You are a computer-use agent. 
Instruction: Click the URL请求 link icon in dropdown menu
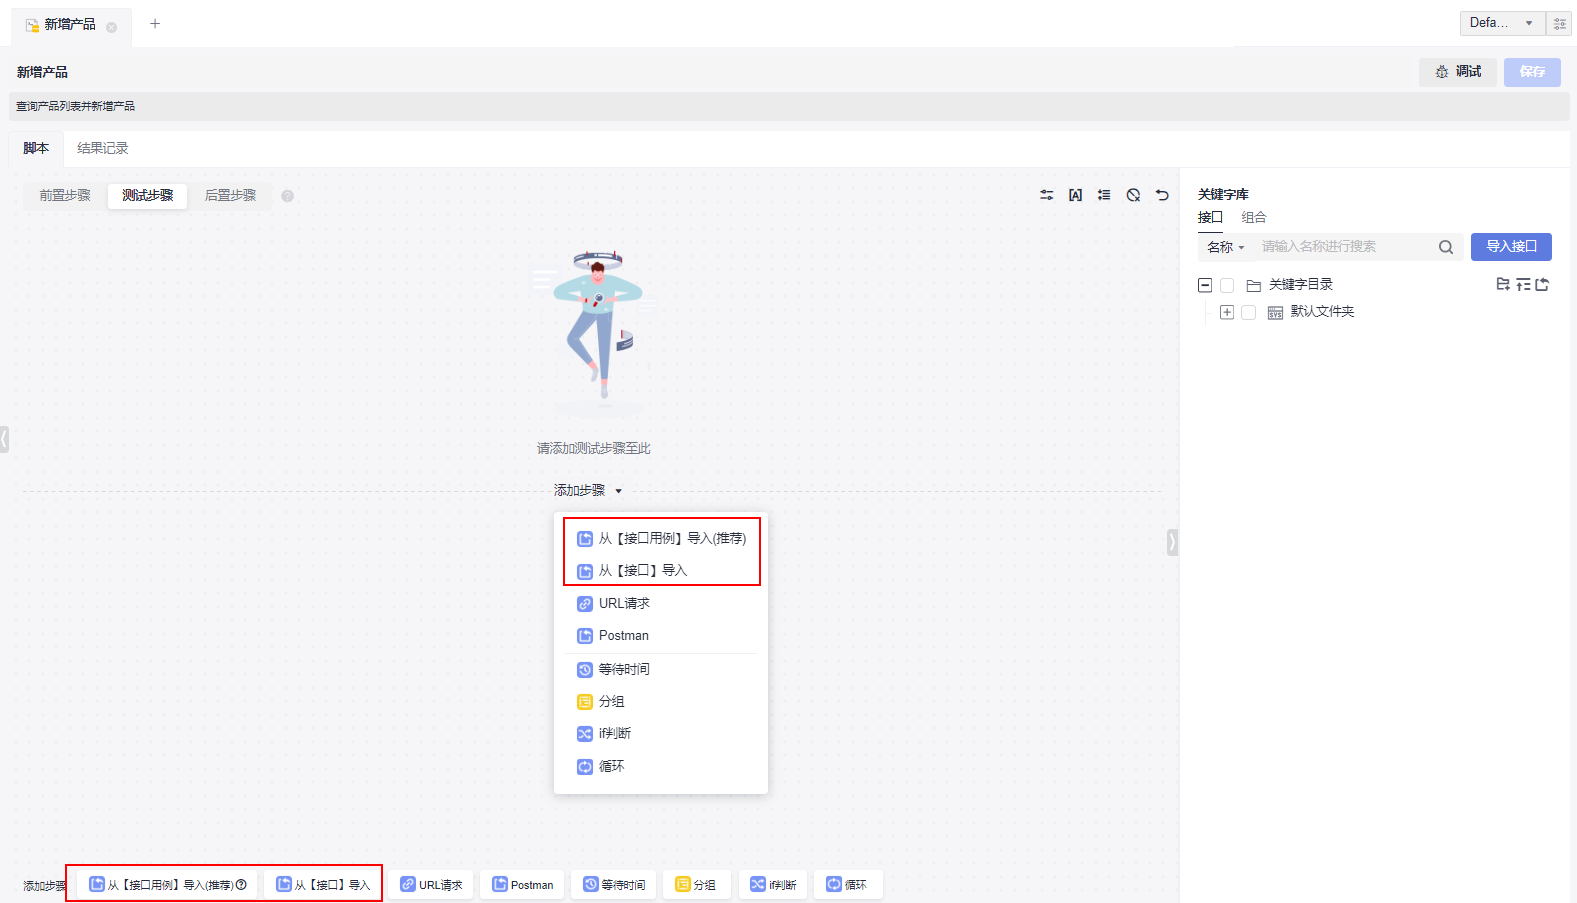[585, 604]
